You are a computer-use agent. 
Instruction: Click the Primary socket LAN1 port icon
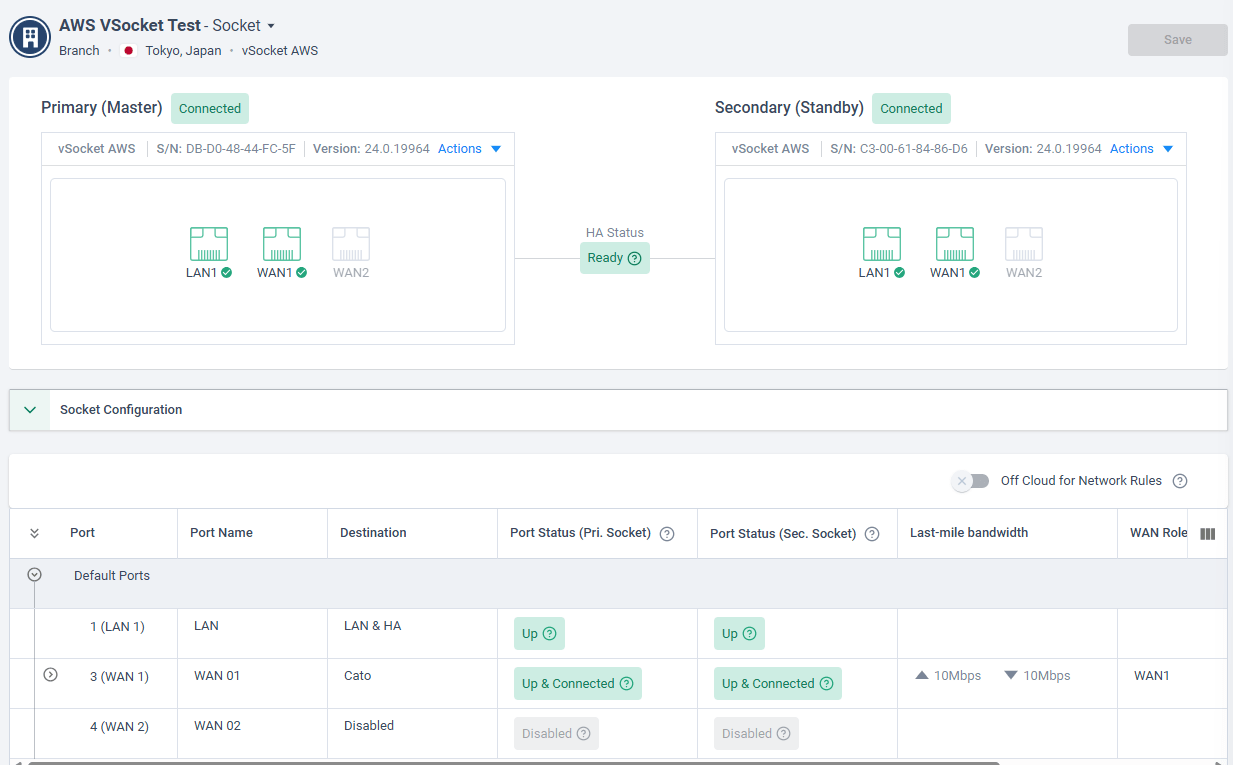[x=209, y=244]
